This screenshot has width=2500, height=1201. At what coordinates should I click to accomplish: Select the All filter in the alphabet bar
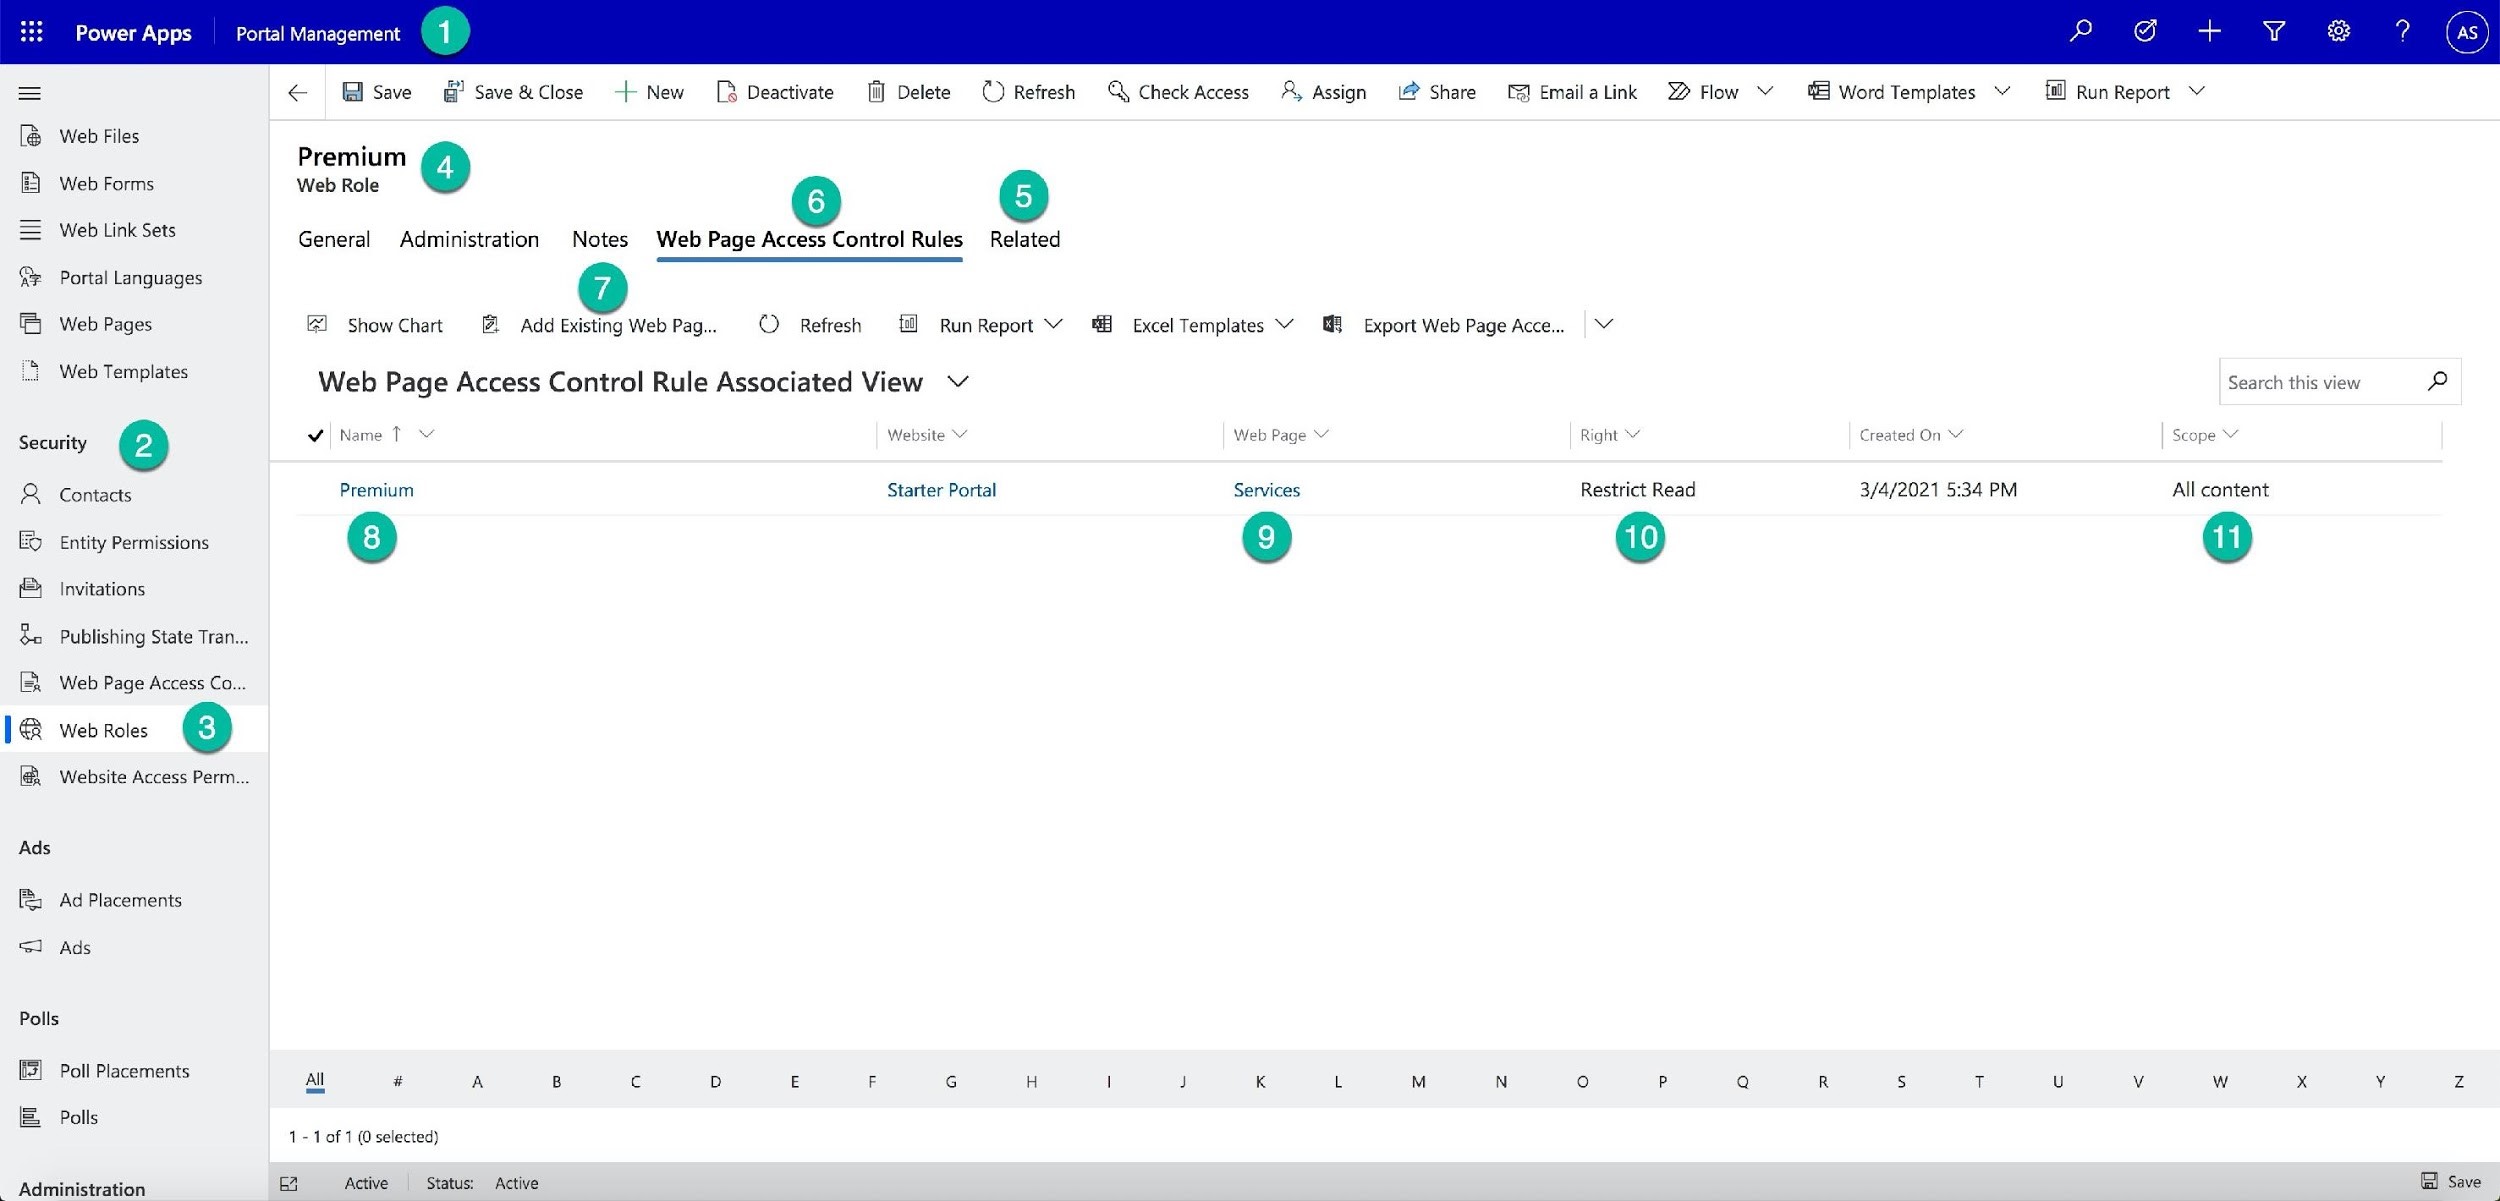point(314,1080)
